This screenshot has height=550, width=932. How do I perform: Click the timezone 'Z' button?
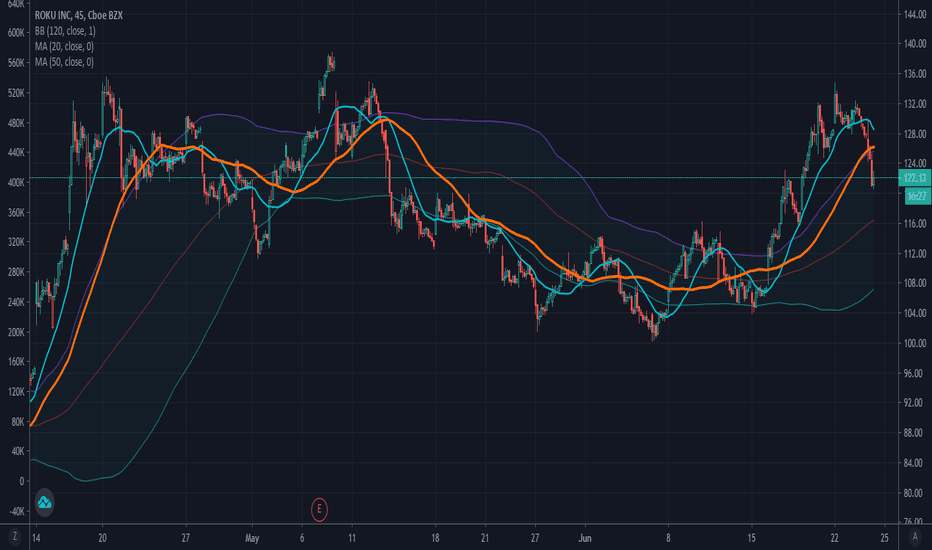(14, 537)
